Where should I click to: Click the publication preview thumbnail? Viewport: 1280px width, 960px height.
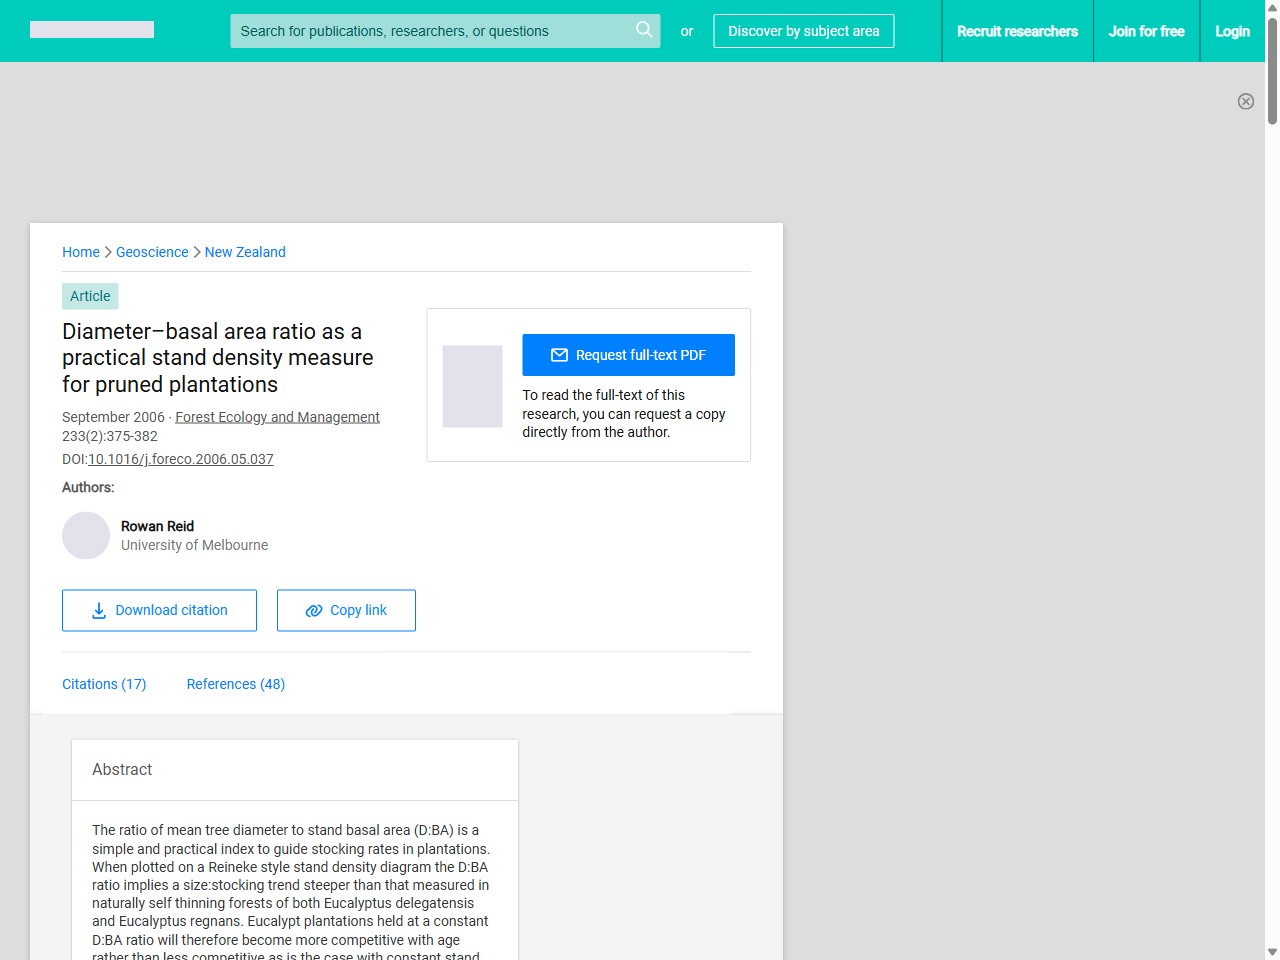(x=472, y=386)
